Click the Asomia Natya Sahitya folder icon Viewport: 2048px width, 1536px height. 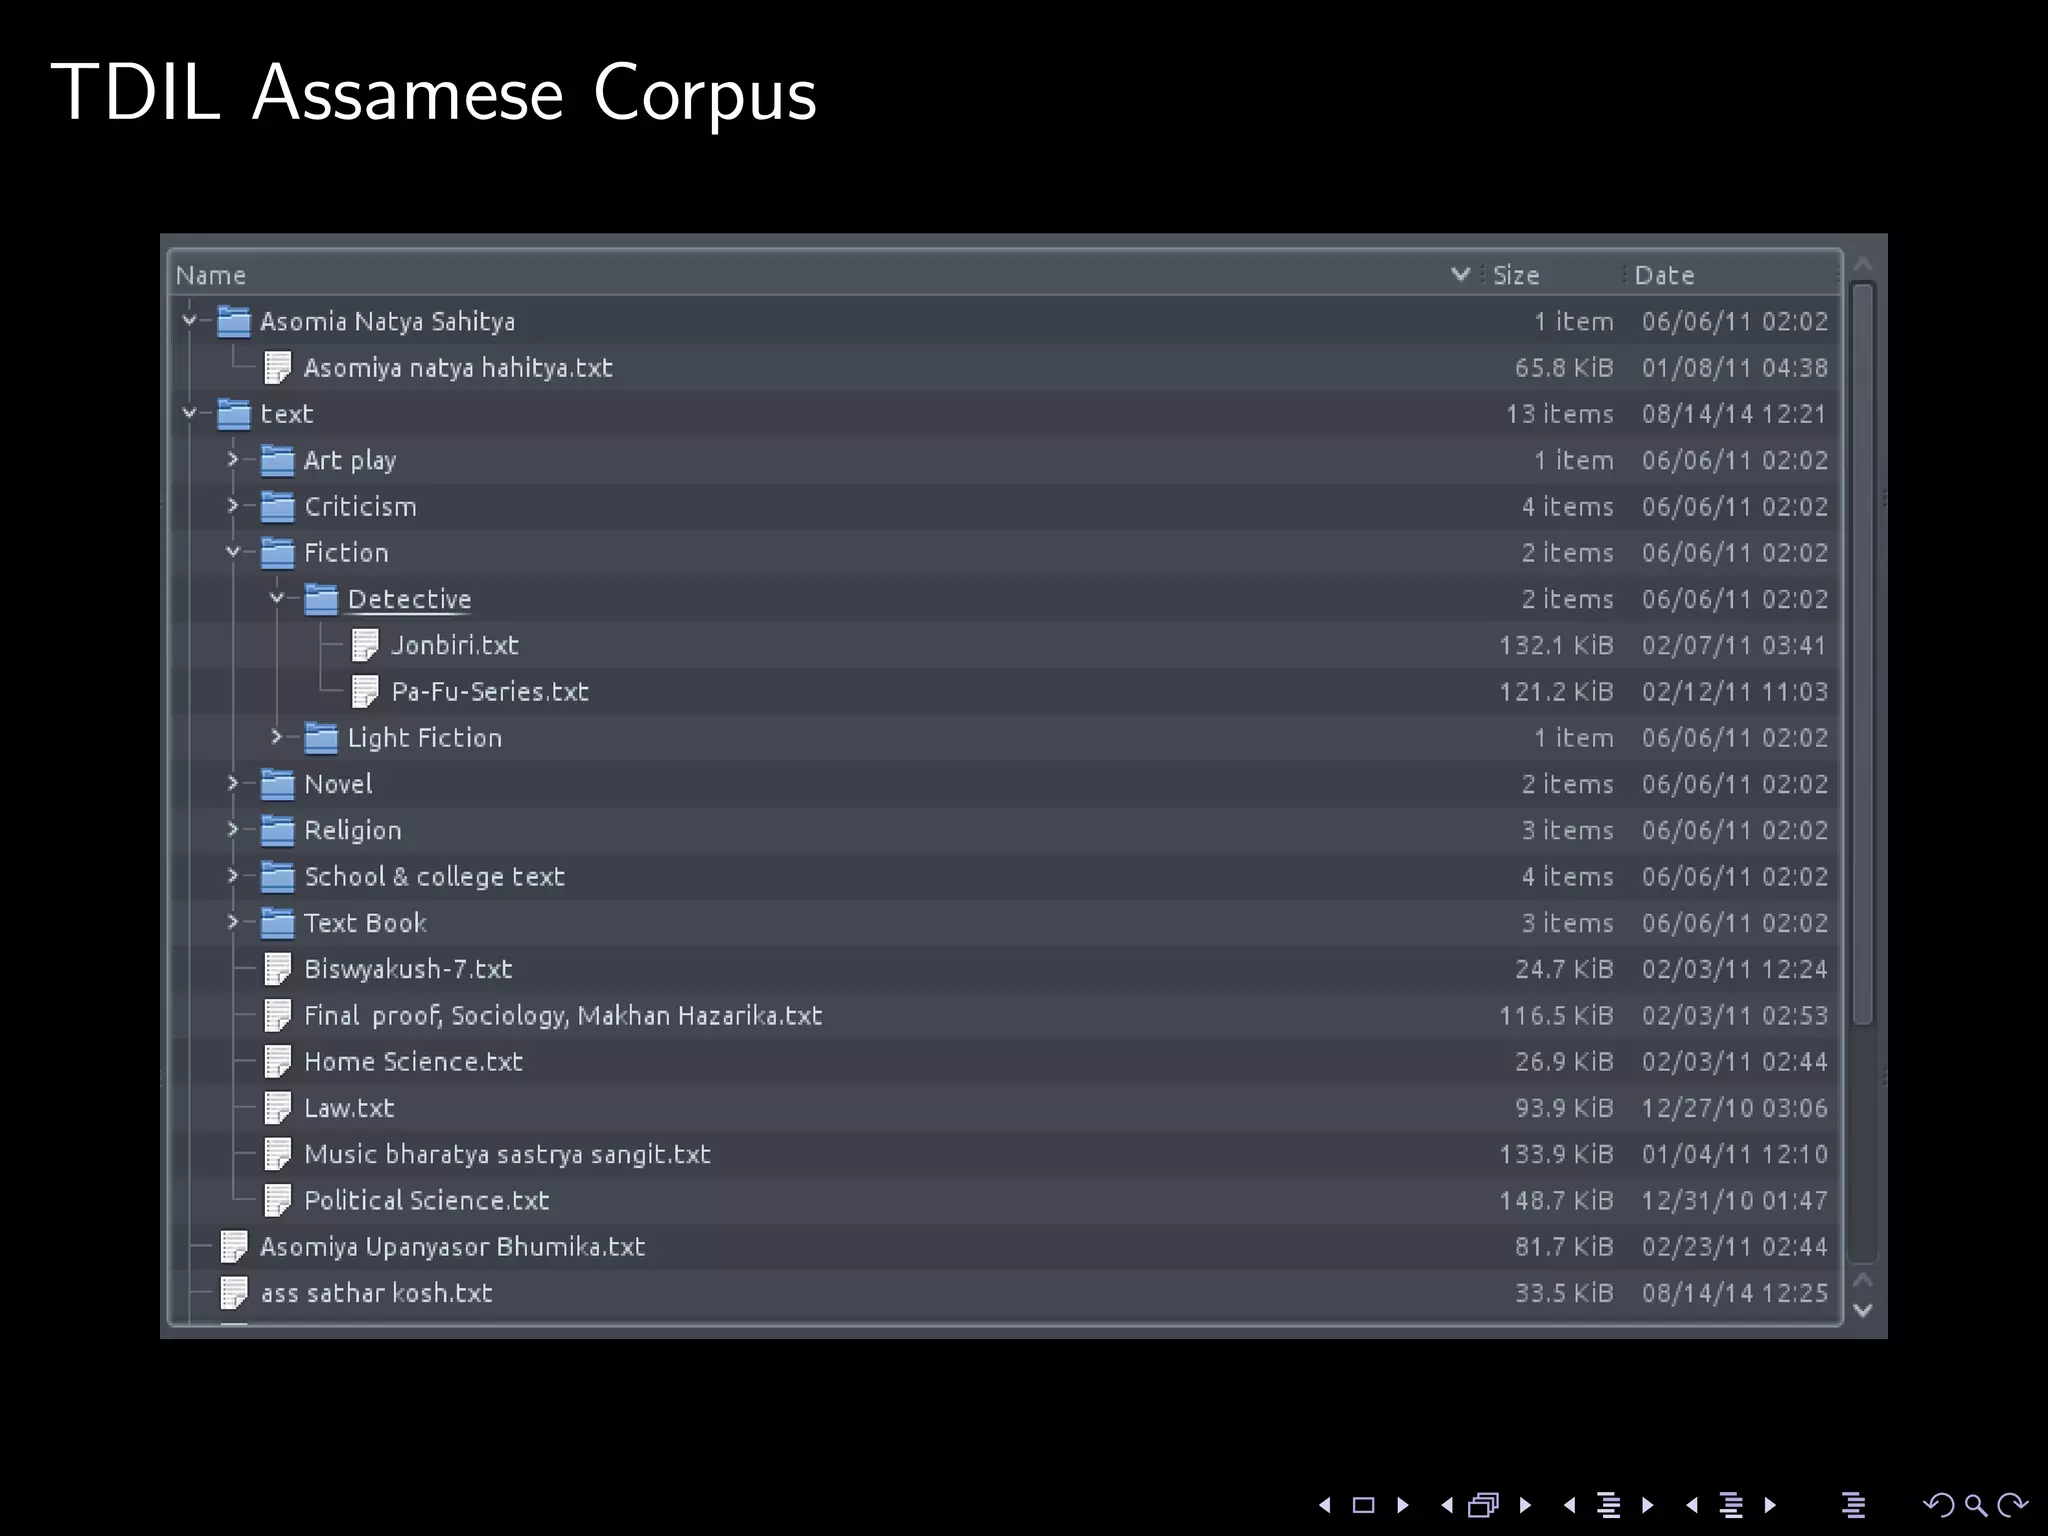click(x=234, y=321)
